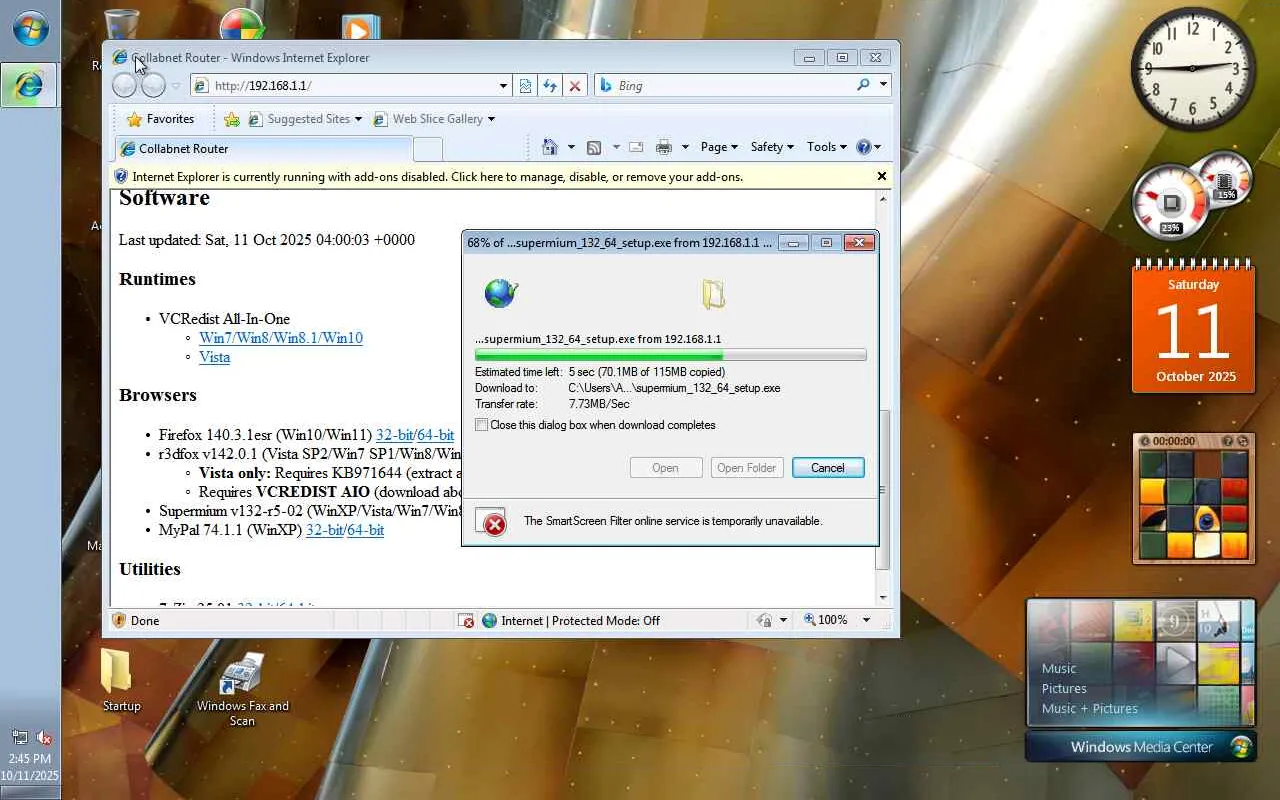Click the RSS Feeds icon
Viewport: 1280px width, 800px height.
(x=594, y=147)
